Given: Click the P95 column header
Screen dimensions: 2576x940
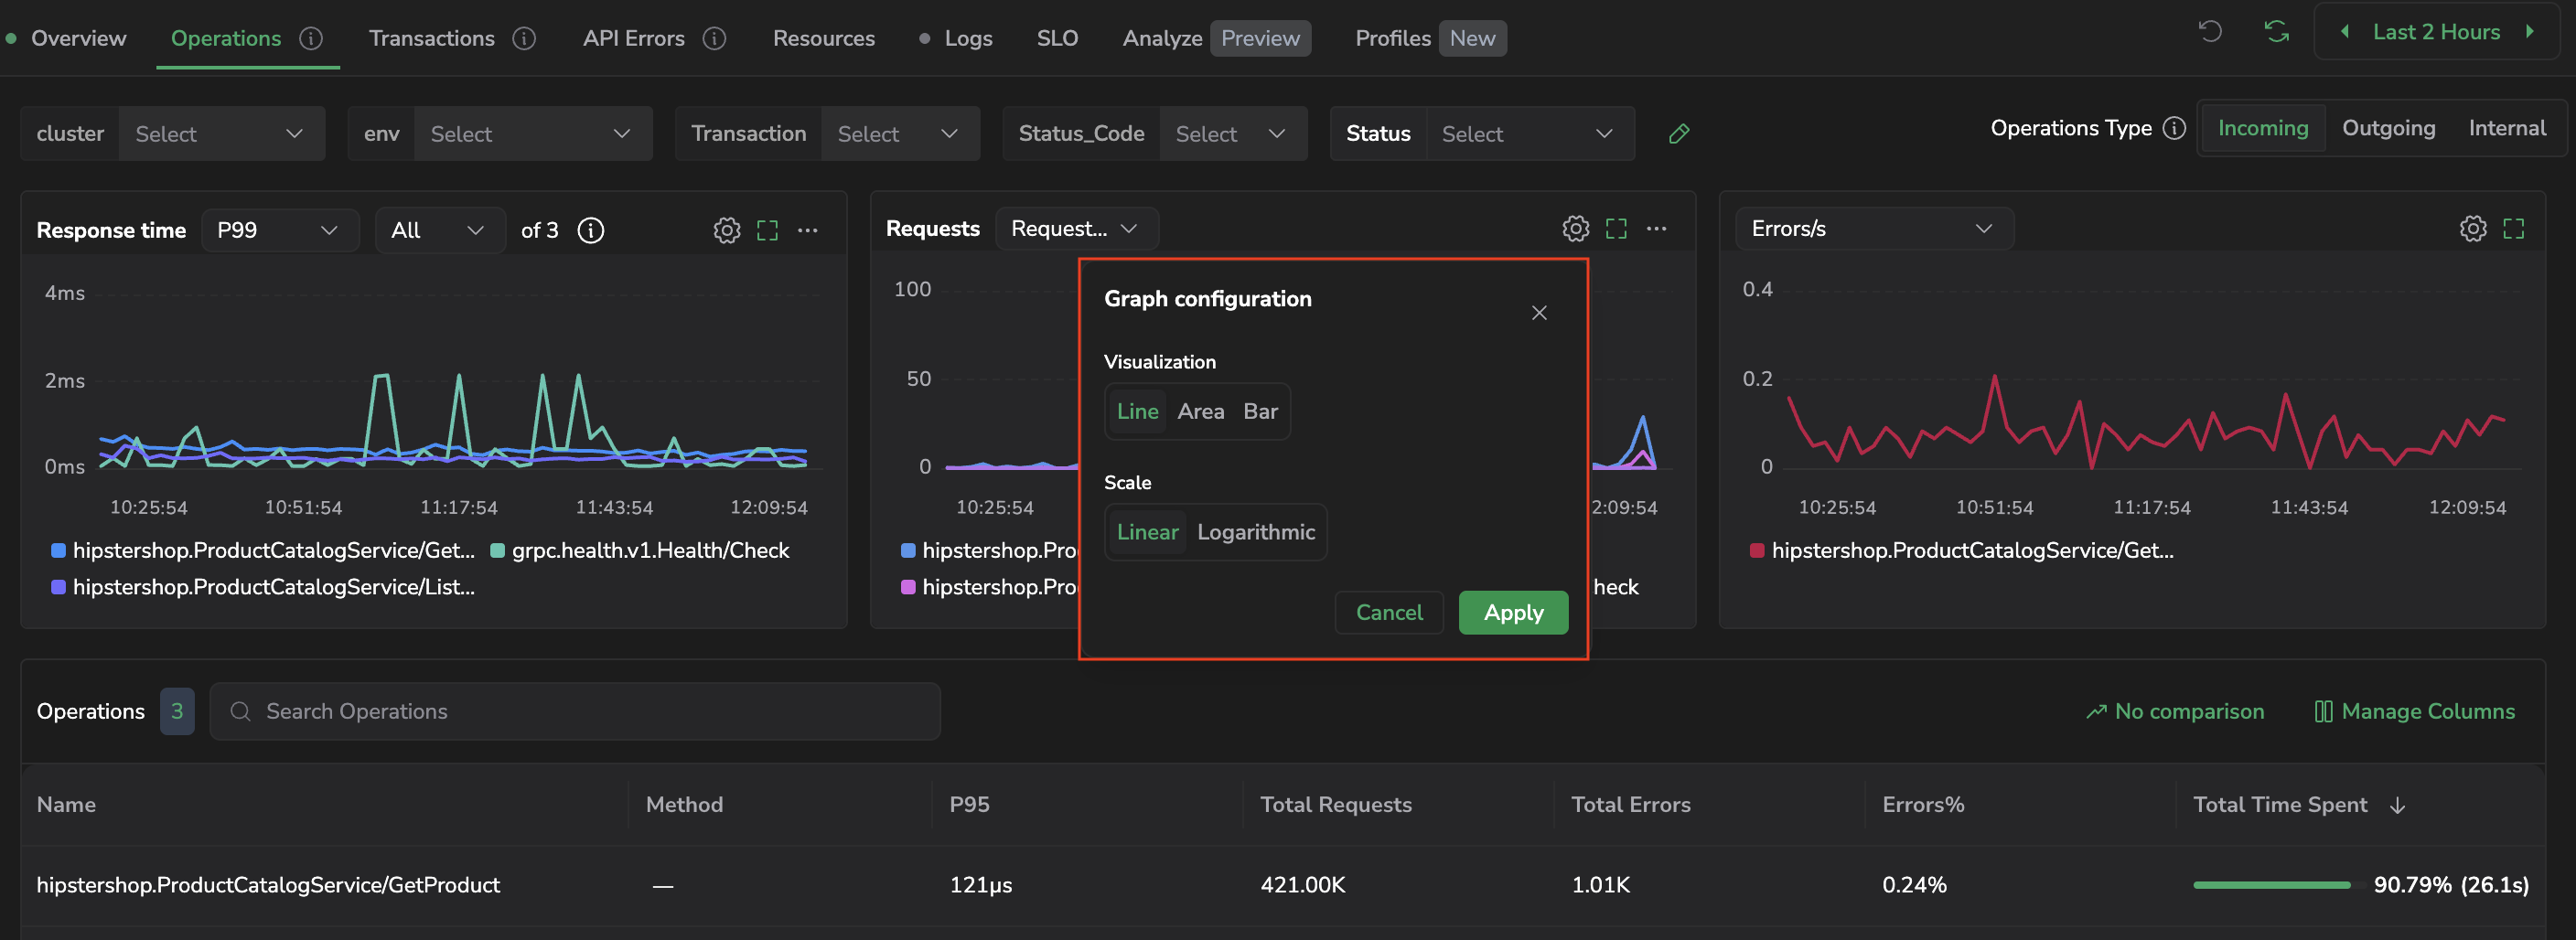Looking at the screenshot, I should pos(969,805).
